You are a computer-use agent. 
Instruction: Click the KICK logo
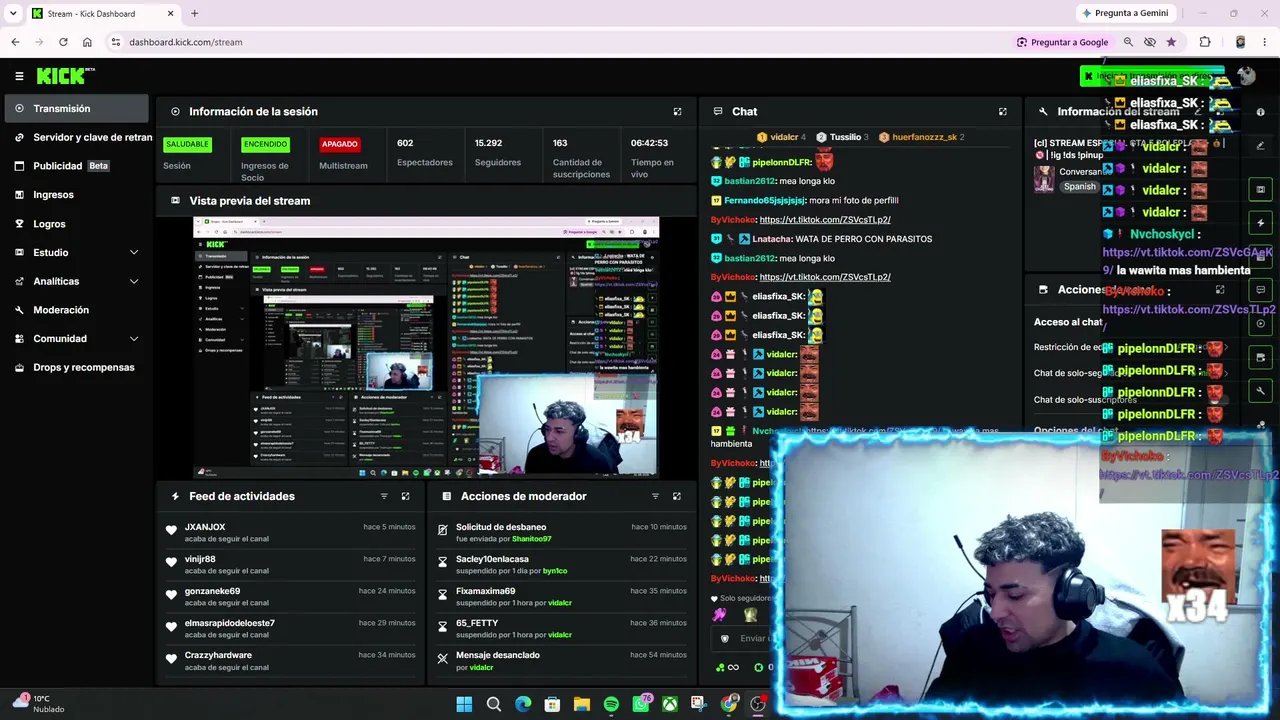coord(65,76)
